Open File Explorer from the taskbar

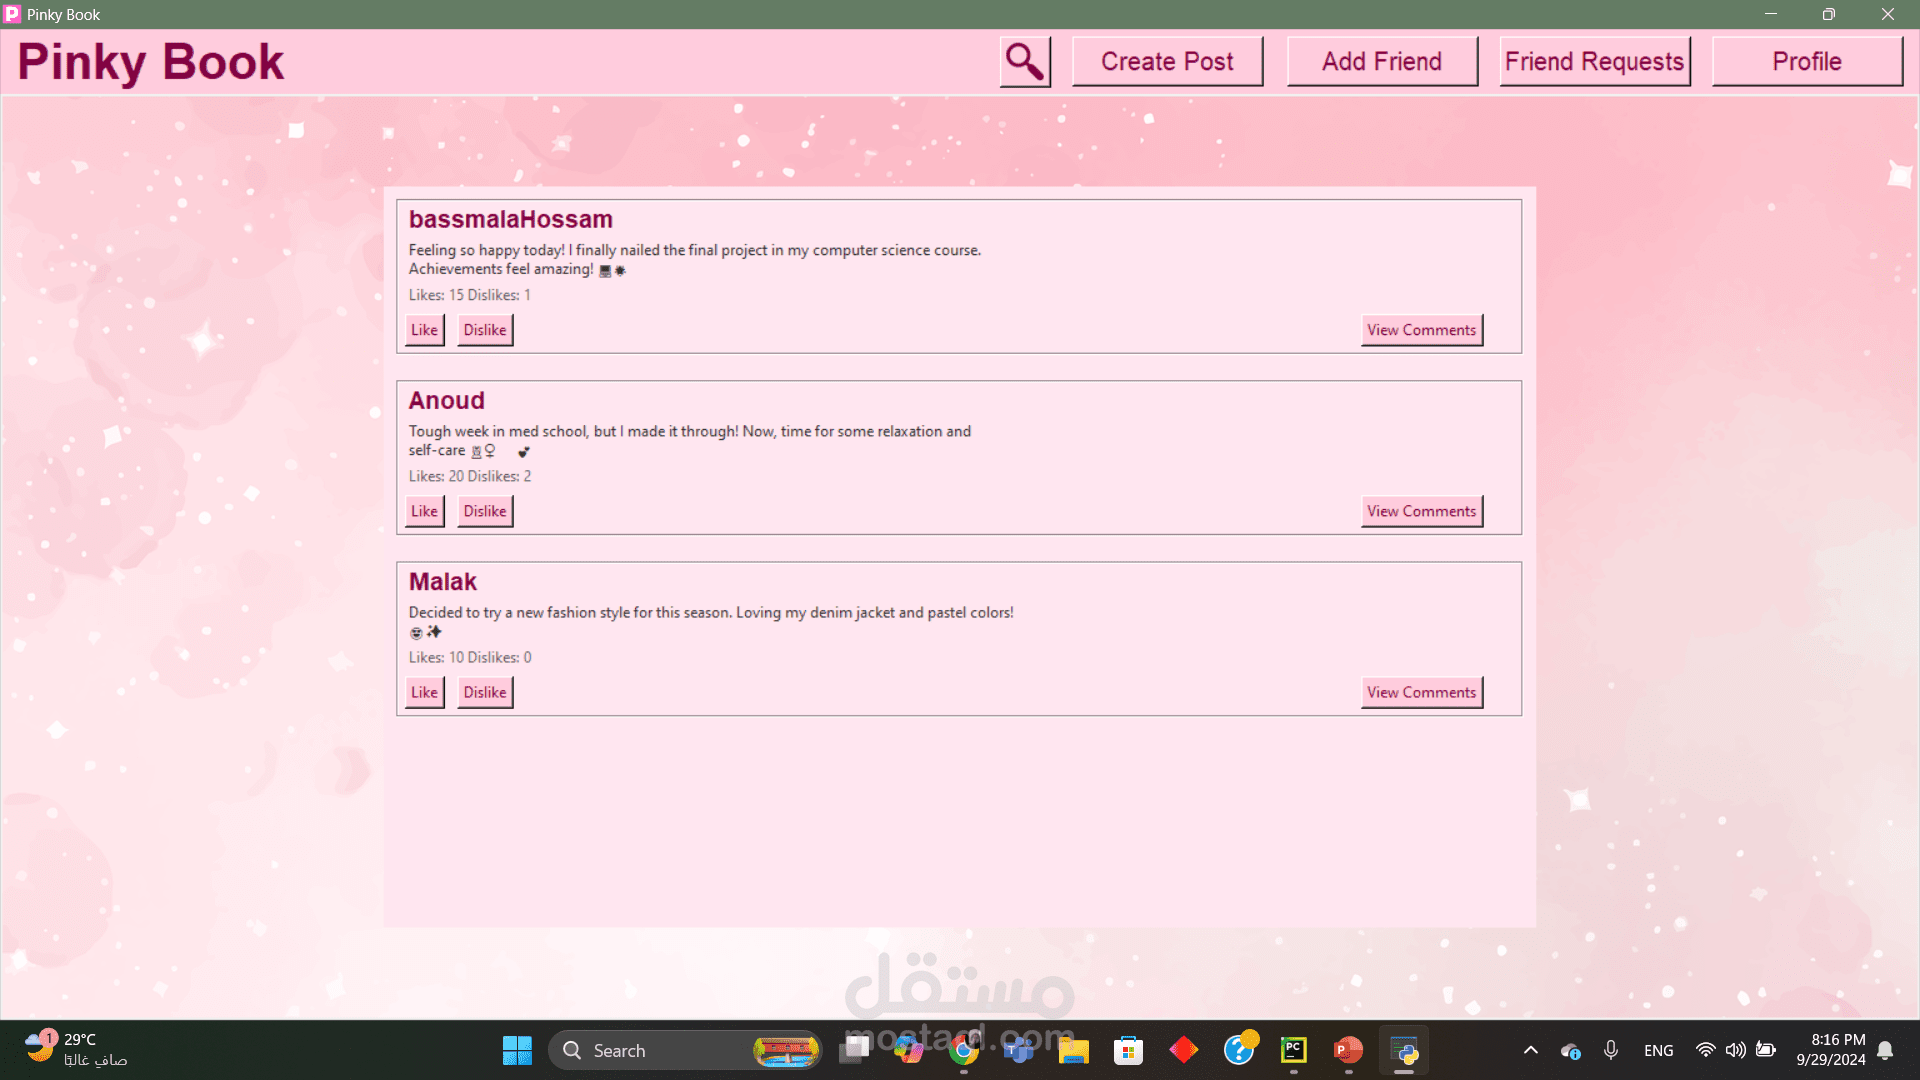[1073, 1050]
